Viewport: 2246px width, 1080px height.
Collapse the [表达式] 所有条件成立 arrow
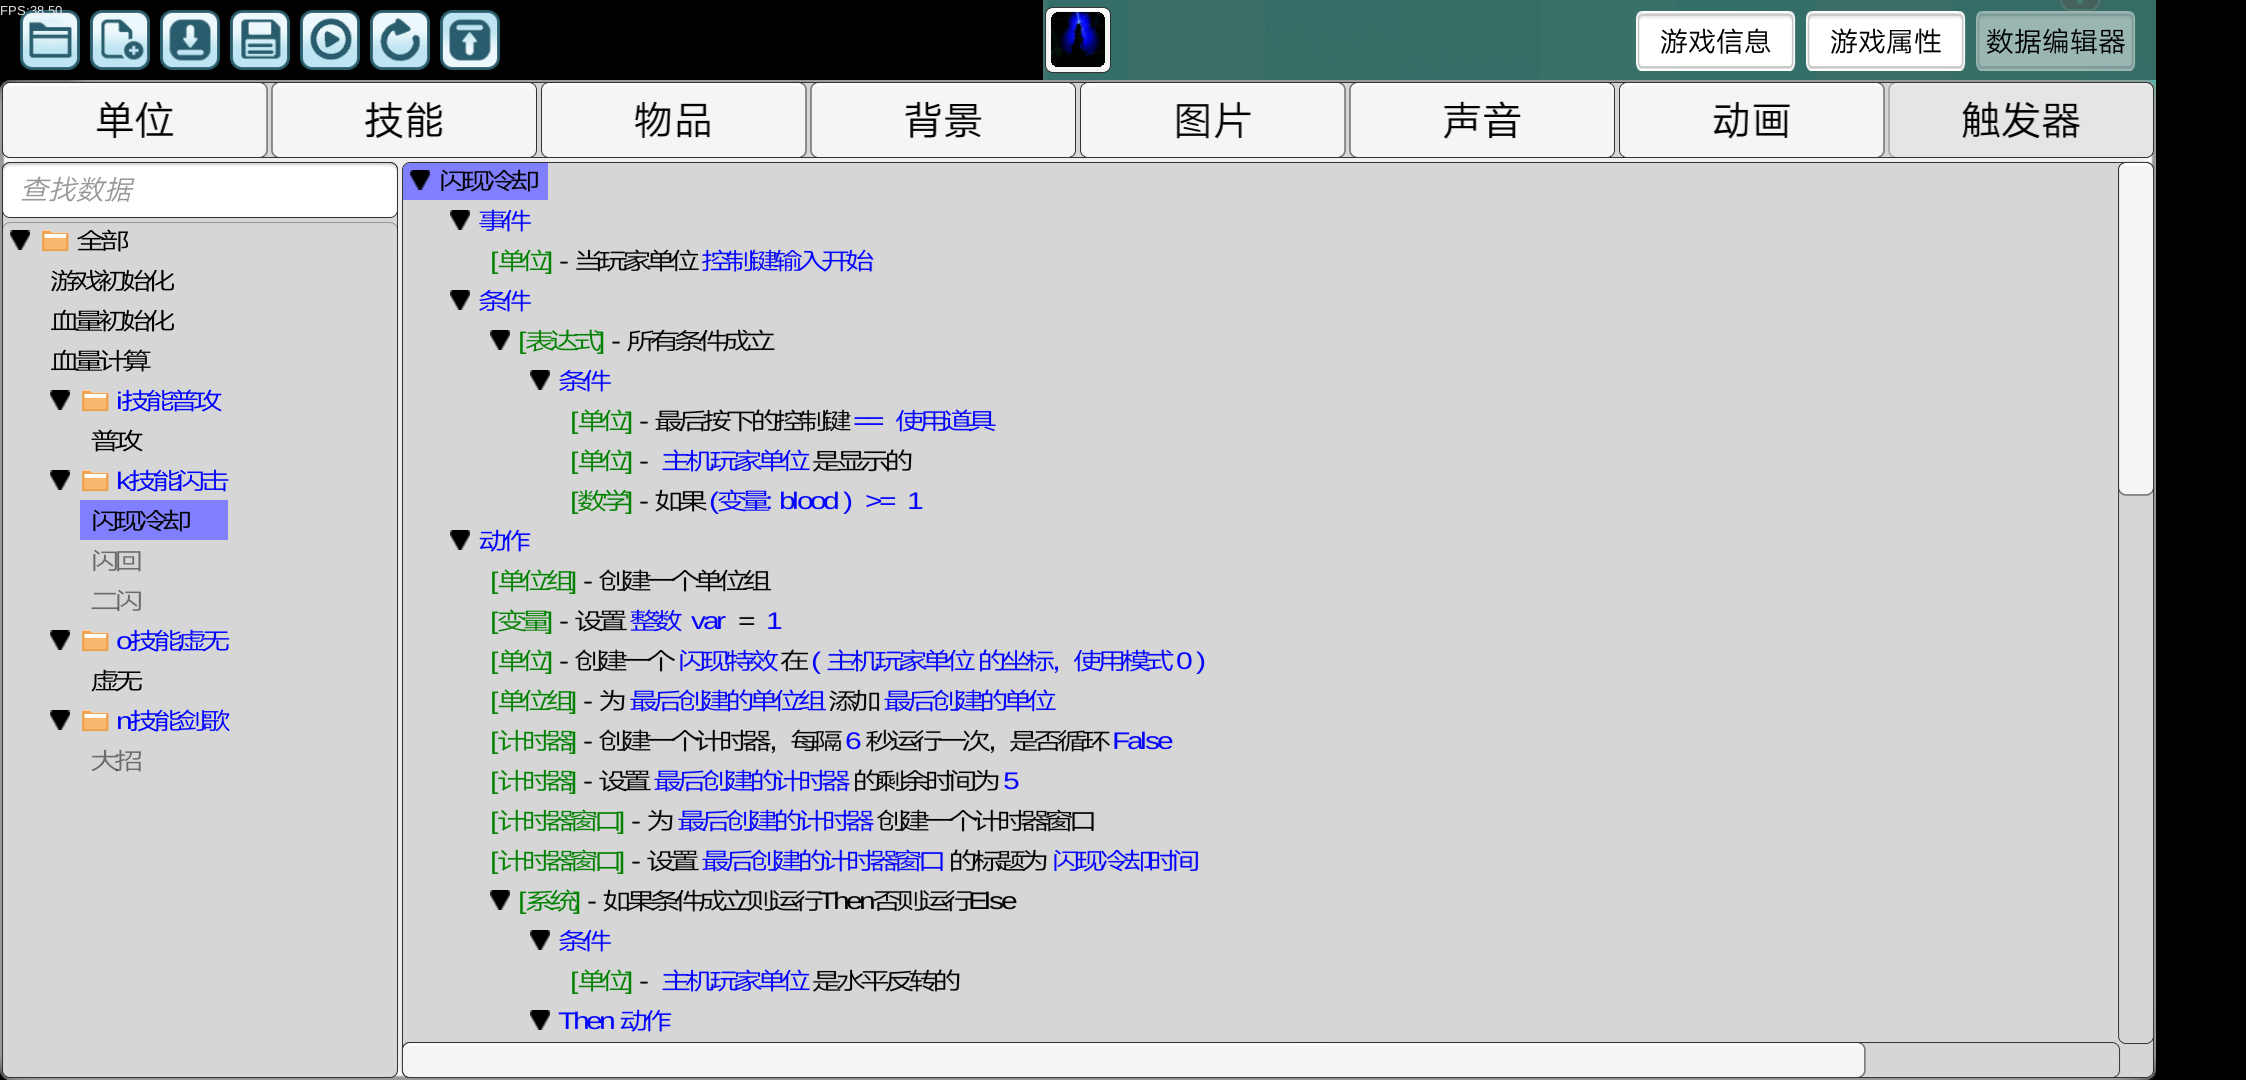500,340
